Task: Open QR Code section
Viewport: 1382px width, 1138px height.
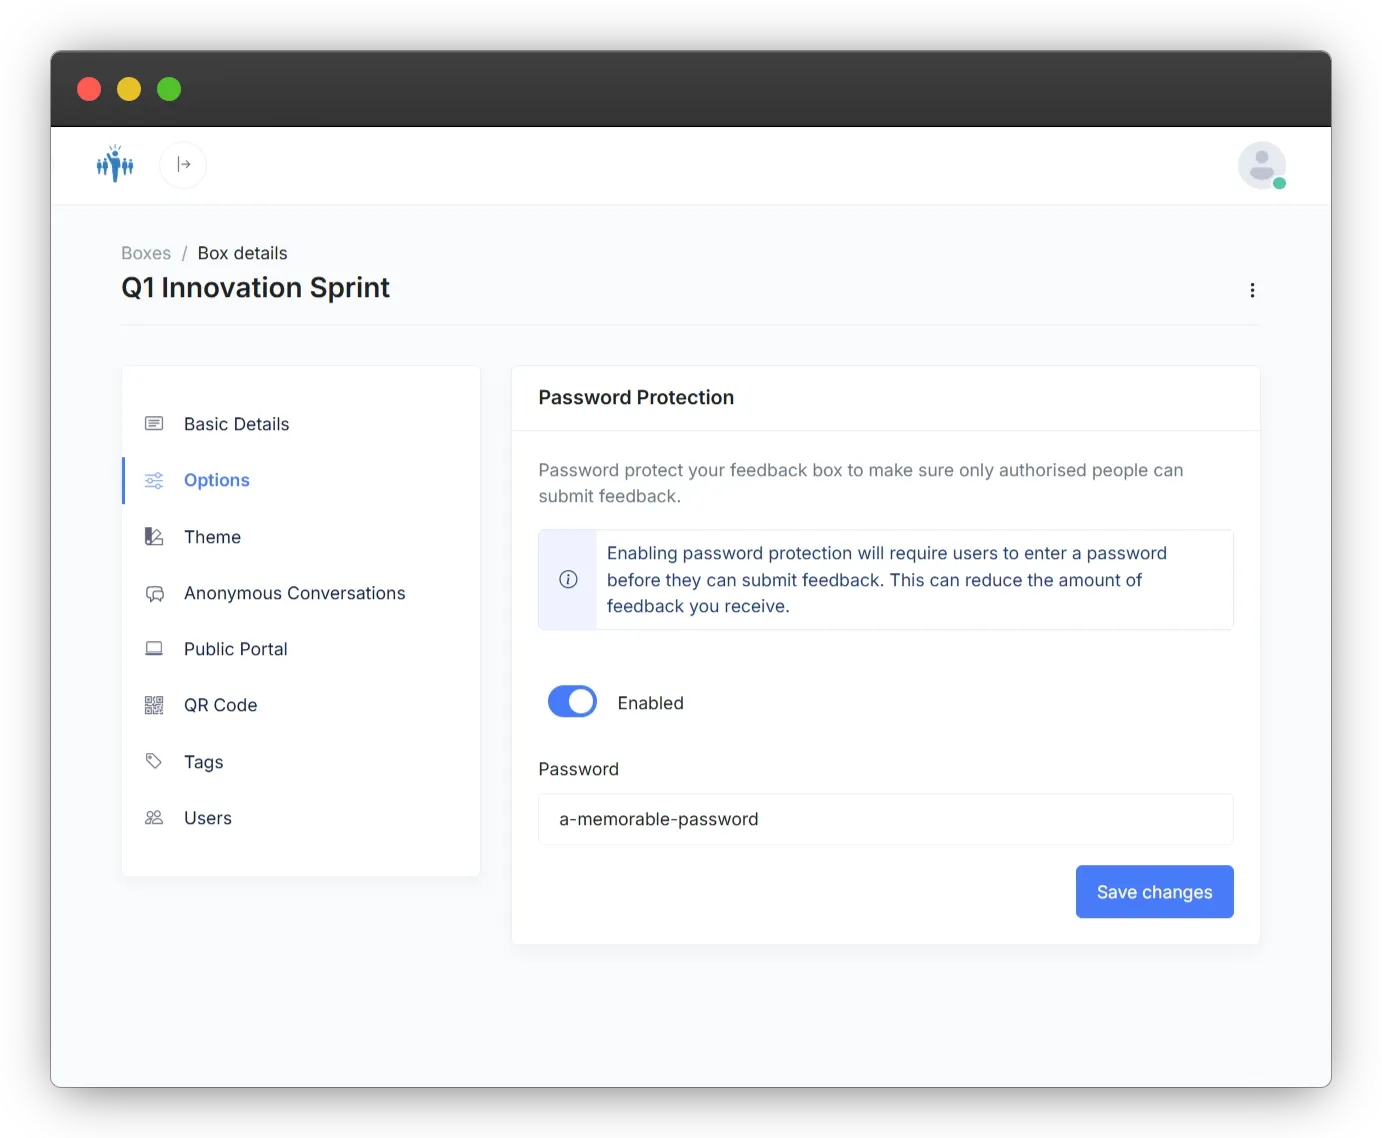Action: coord(301,705)
